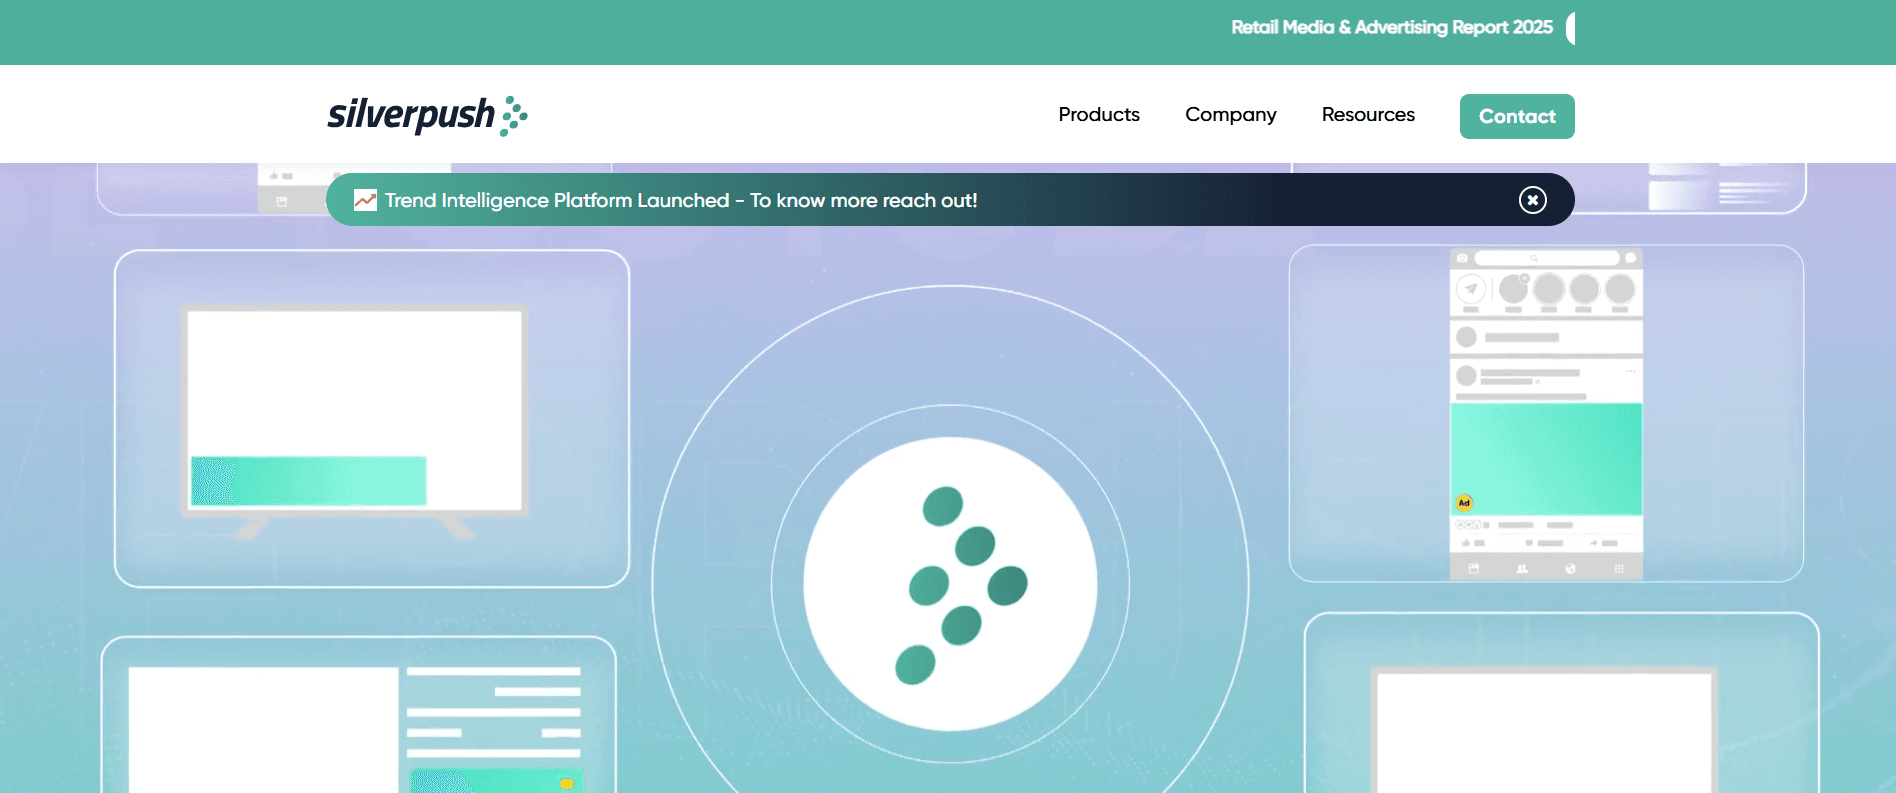1896x793 pixels.
Task: Open Retail Media & Advertising Report 2025 link
Action: (x=1391, y=28)
